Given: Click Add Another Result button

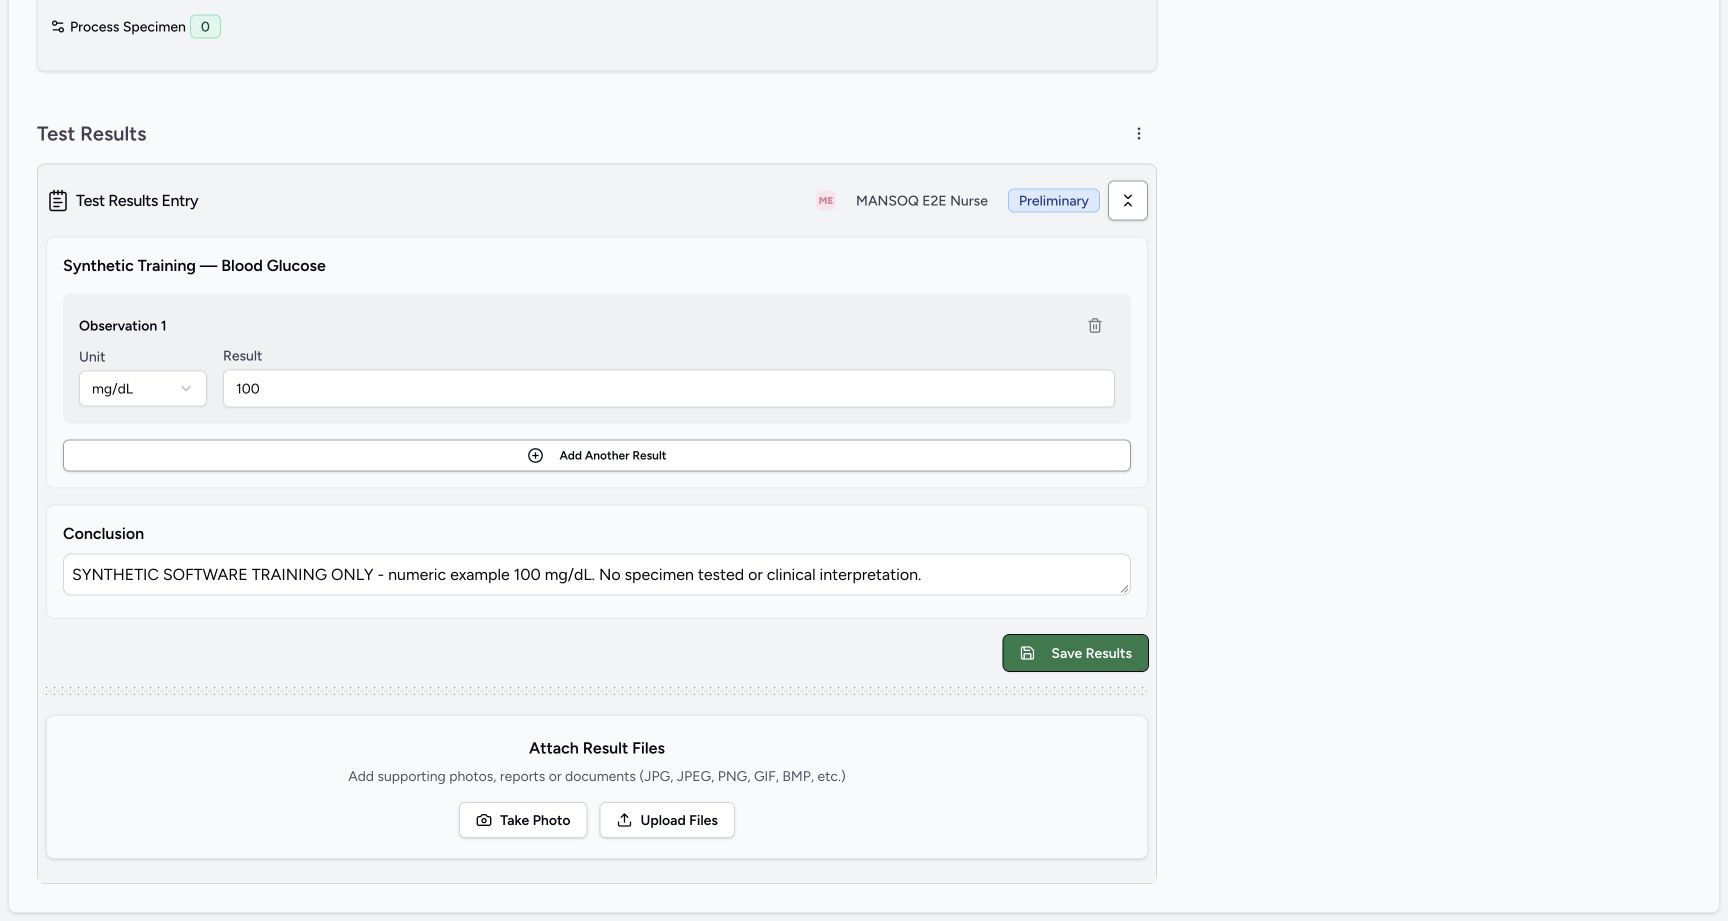Looking at the screenshot, I should [x=597, y=456].
